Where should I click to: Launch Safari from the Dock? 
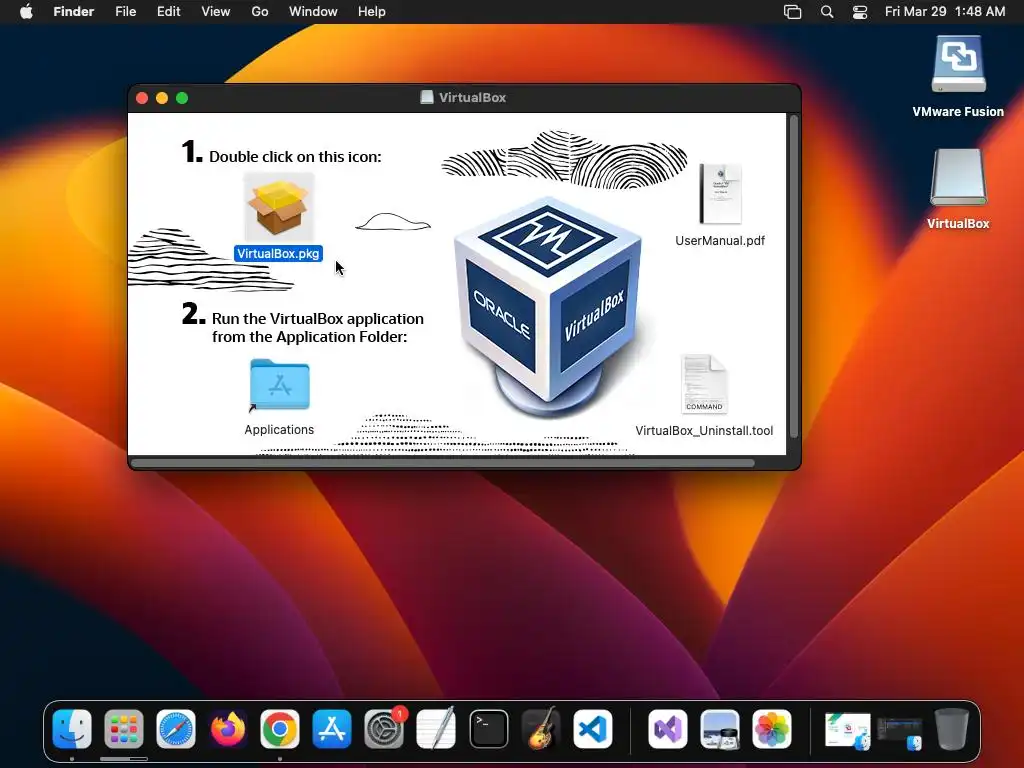(176, 729)
